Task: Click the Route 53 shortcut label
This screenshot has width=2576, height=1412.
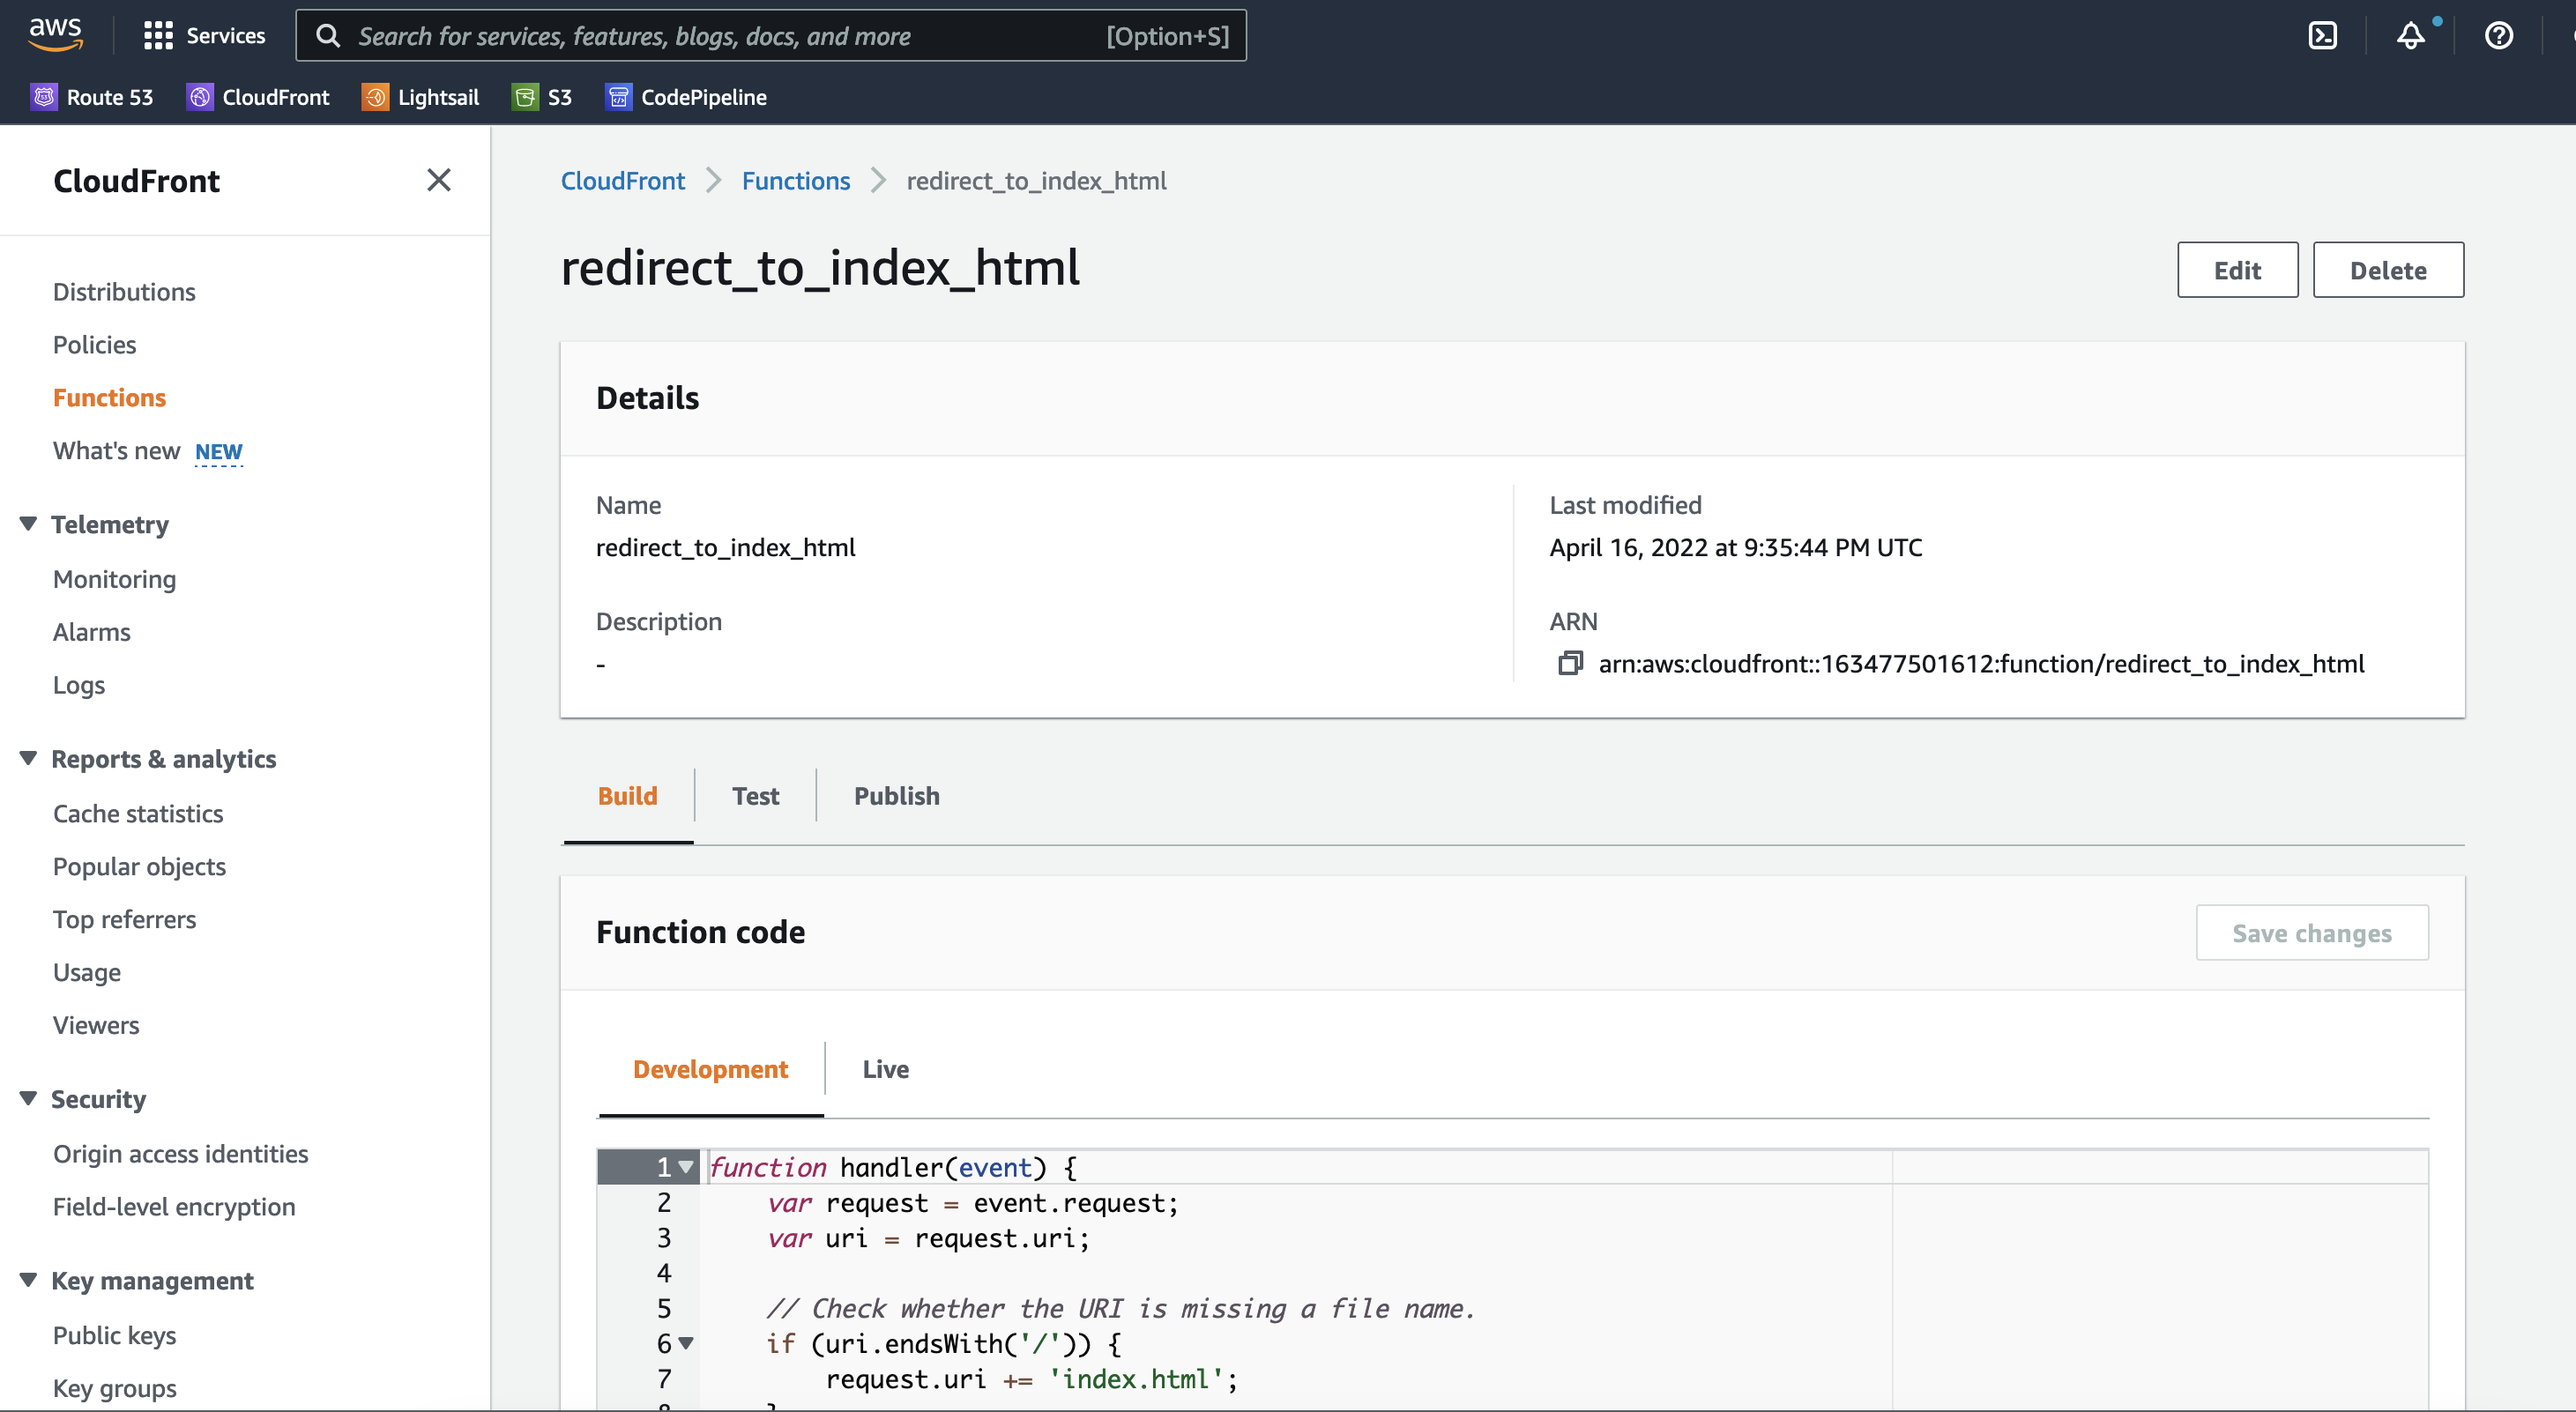Action: click(x=110, y=97)
